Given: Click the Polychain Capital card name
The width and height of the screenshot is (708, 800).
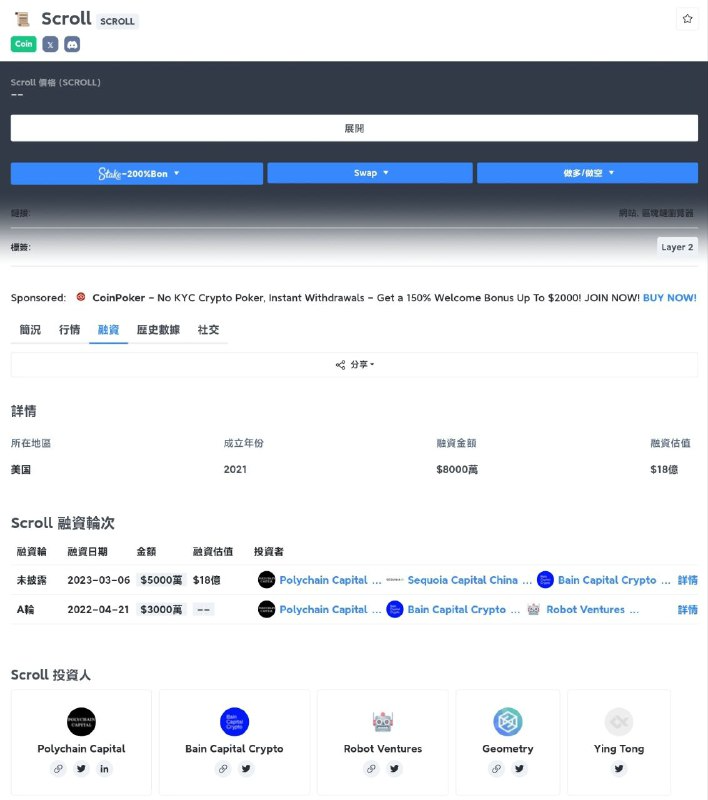Looking at the screenshot, I should [x=81, y=748].
